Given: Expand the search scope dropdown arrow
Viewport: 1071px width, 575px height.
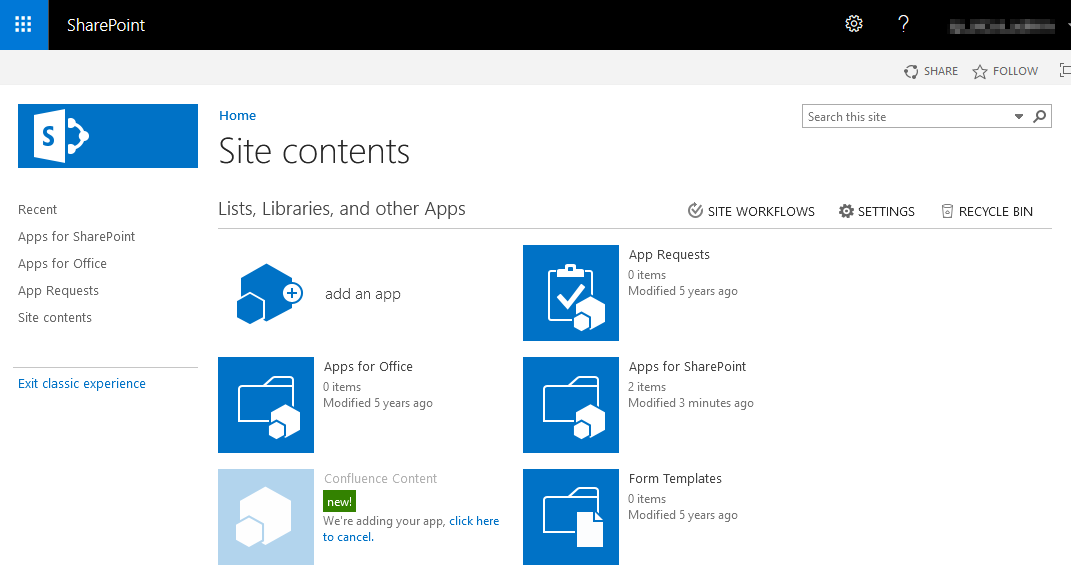Looking at the screenshot, I should [x=1018, y=117].
